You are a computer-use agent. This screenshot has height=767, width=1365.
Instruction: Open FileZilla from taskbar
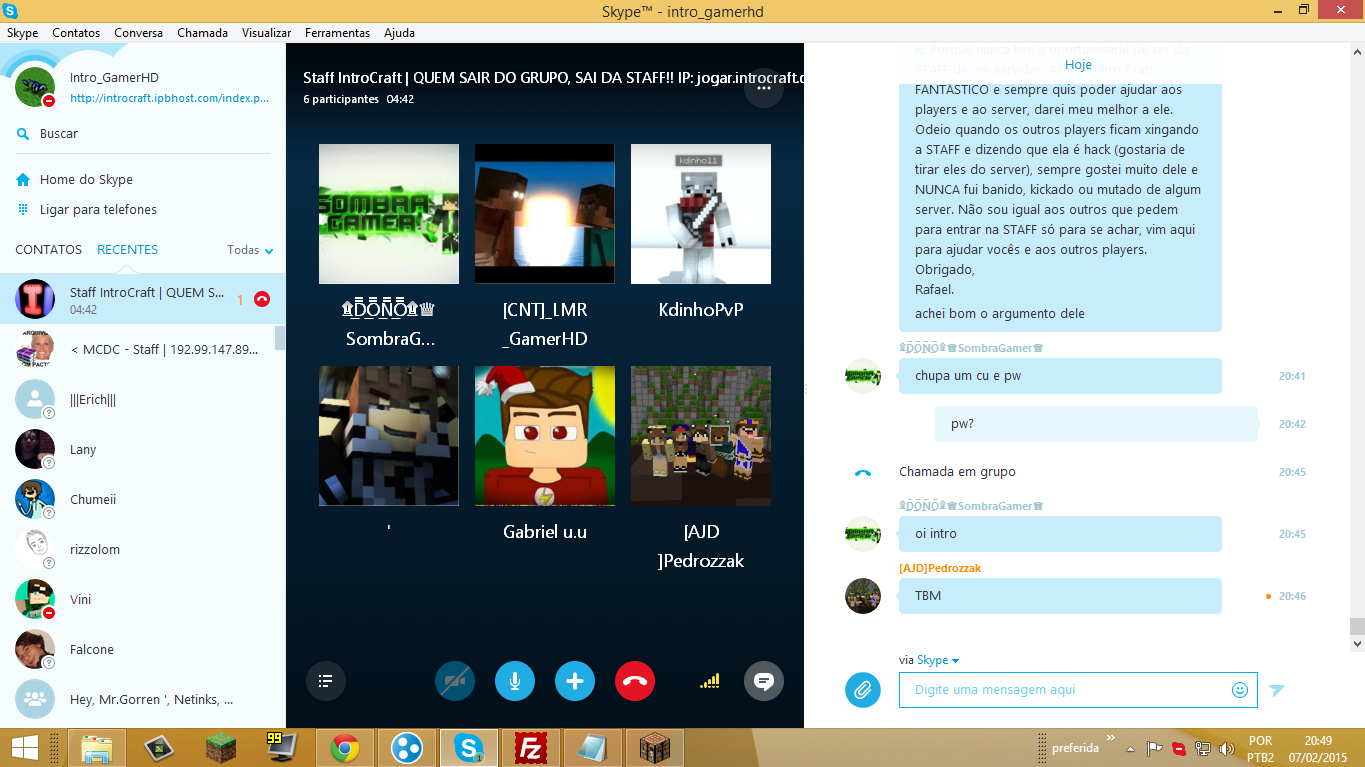(x=530, y=747)
